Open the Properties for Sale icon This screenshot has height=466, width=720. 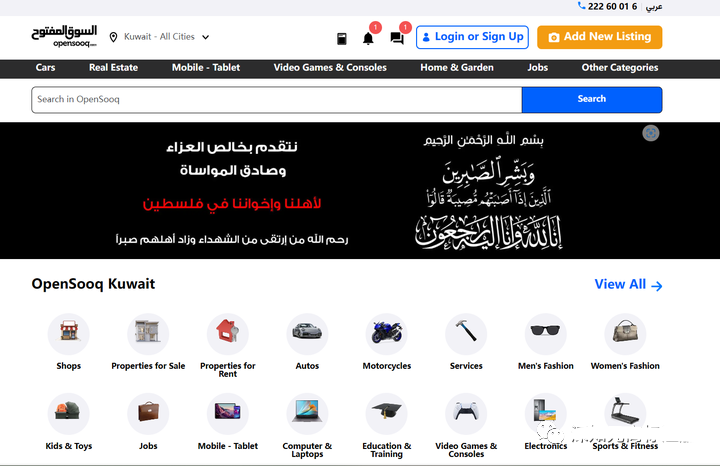tap(148, 334)
